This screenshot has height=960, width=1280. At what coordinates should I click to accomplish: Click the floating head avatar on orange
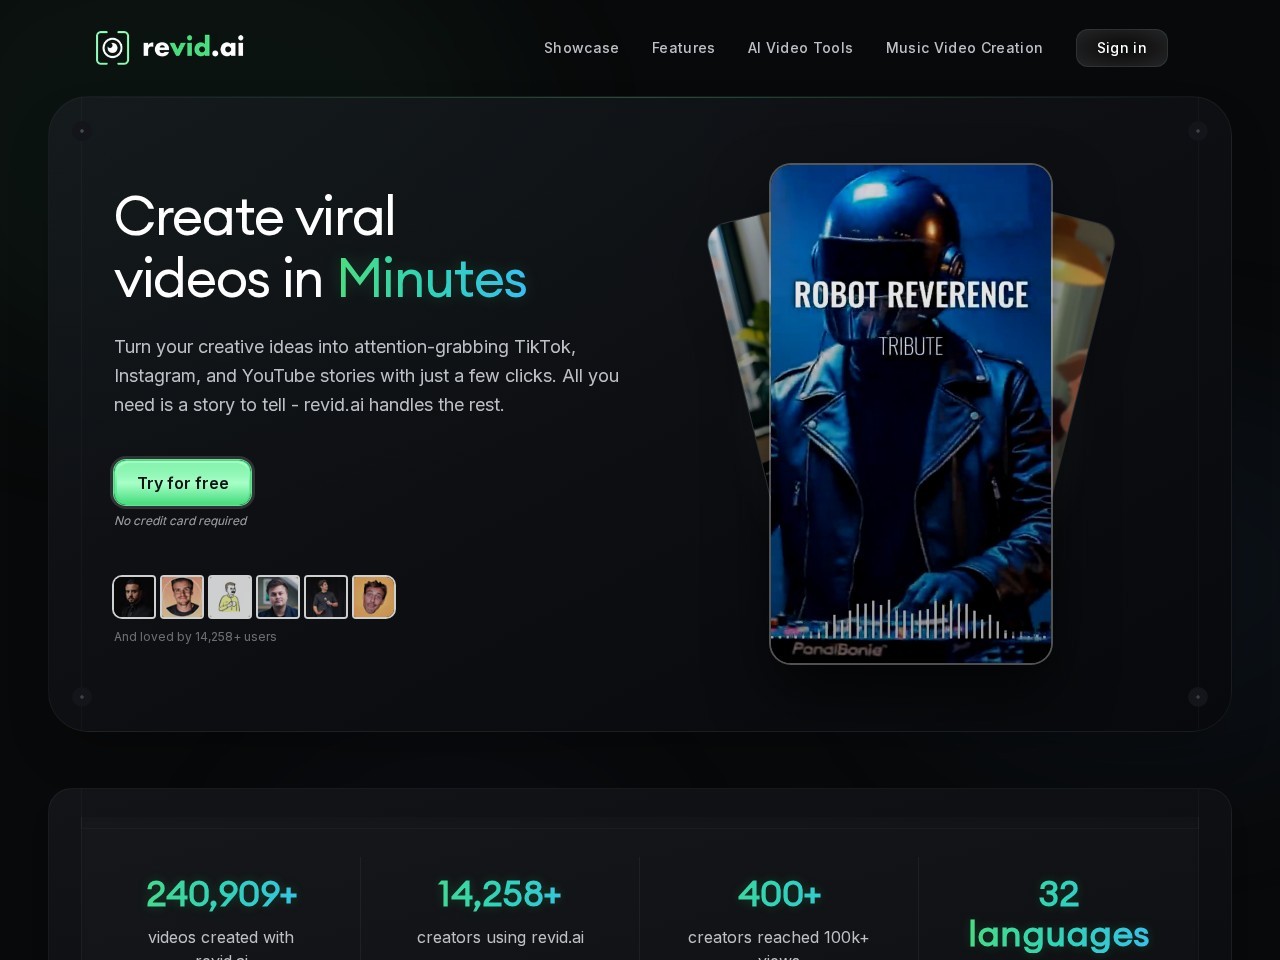tap(374, 597)
